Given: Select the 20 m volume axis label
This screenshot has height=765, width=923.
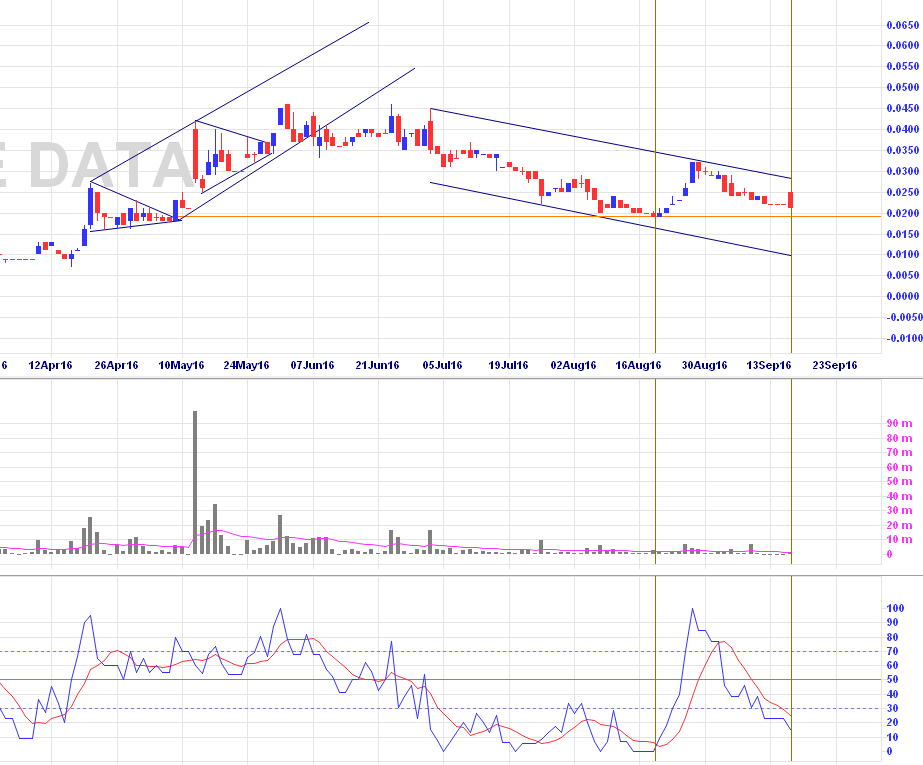Looking at the screenshot, I should pos(899,525).
